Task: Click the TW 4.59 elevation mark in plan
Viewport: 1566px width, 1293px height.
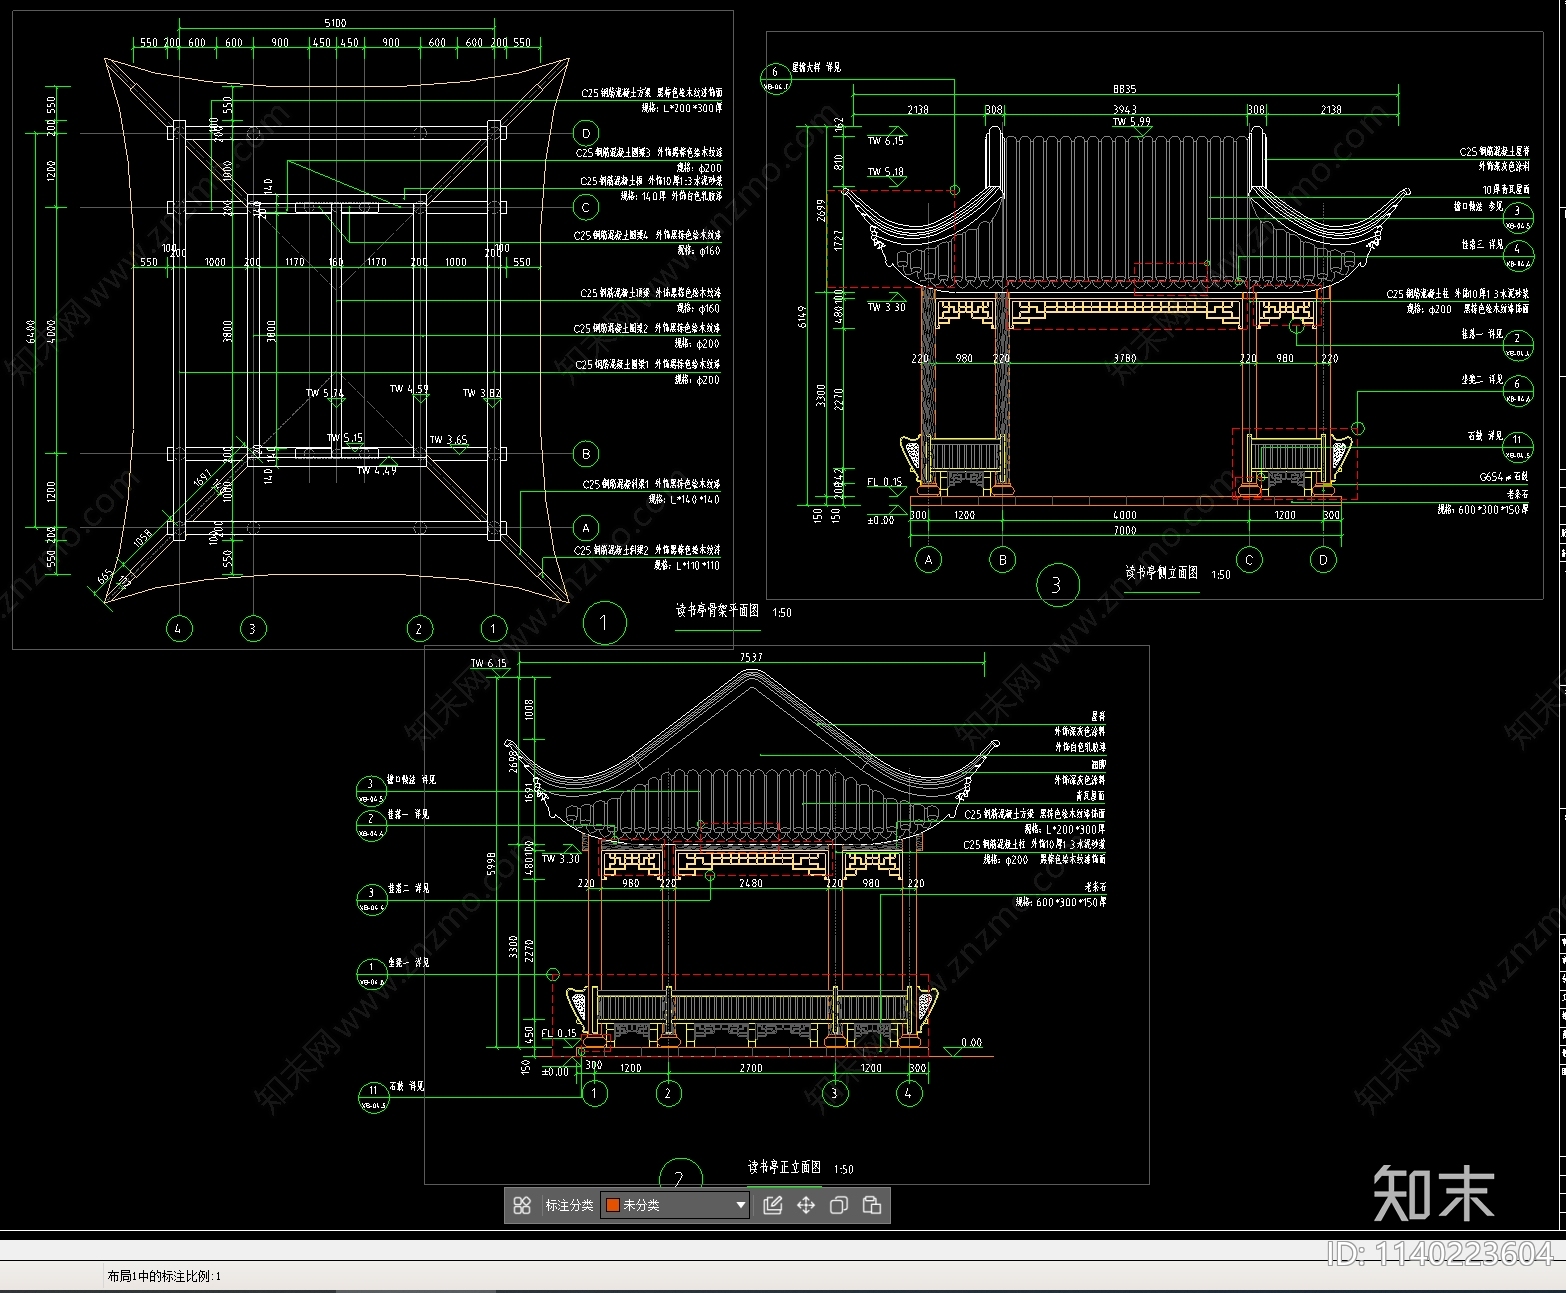Action: point(409,389)
